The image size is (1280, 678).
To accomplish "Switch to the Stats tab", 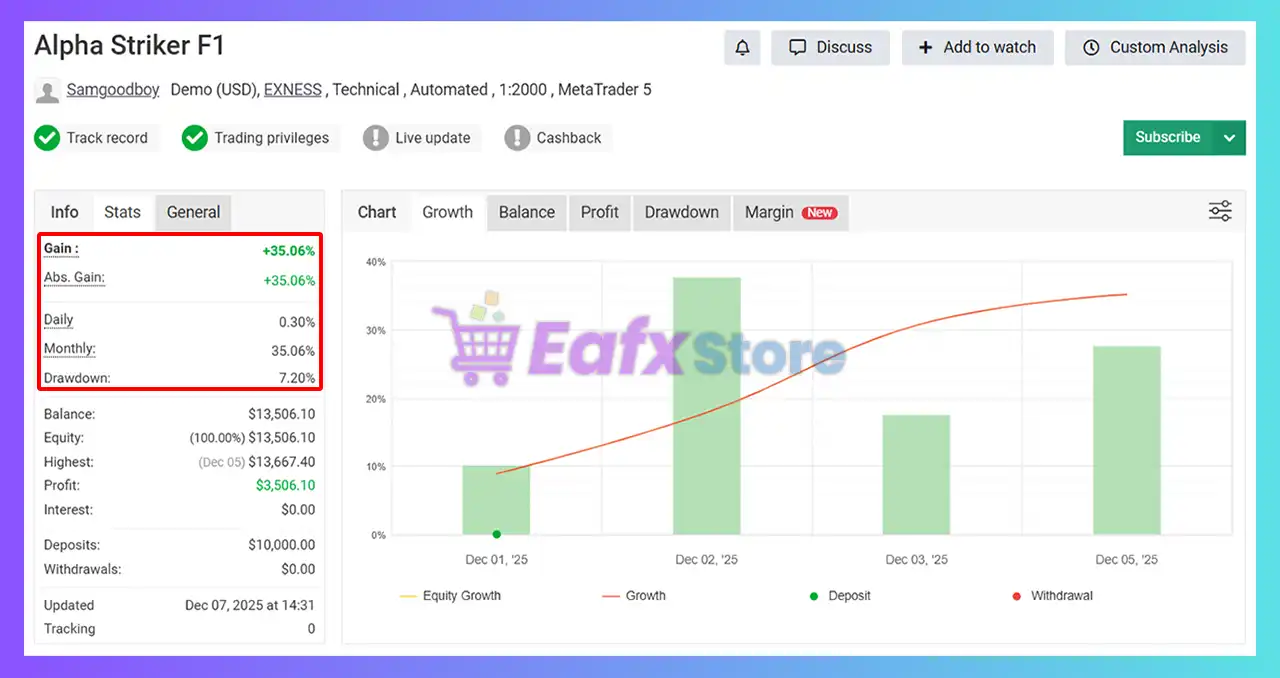I will 122,212.
